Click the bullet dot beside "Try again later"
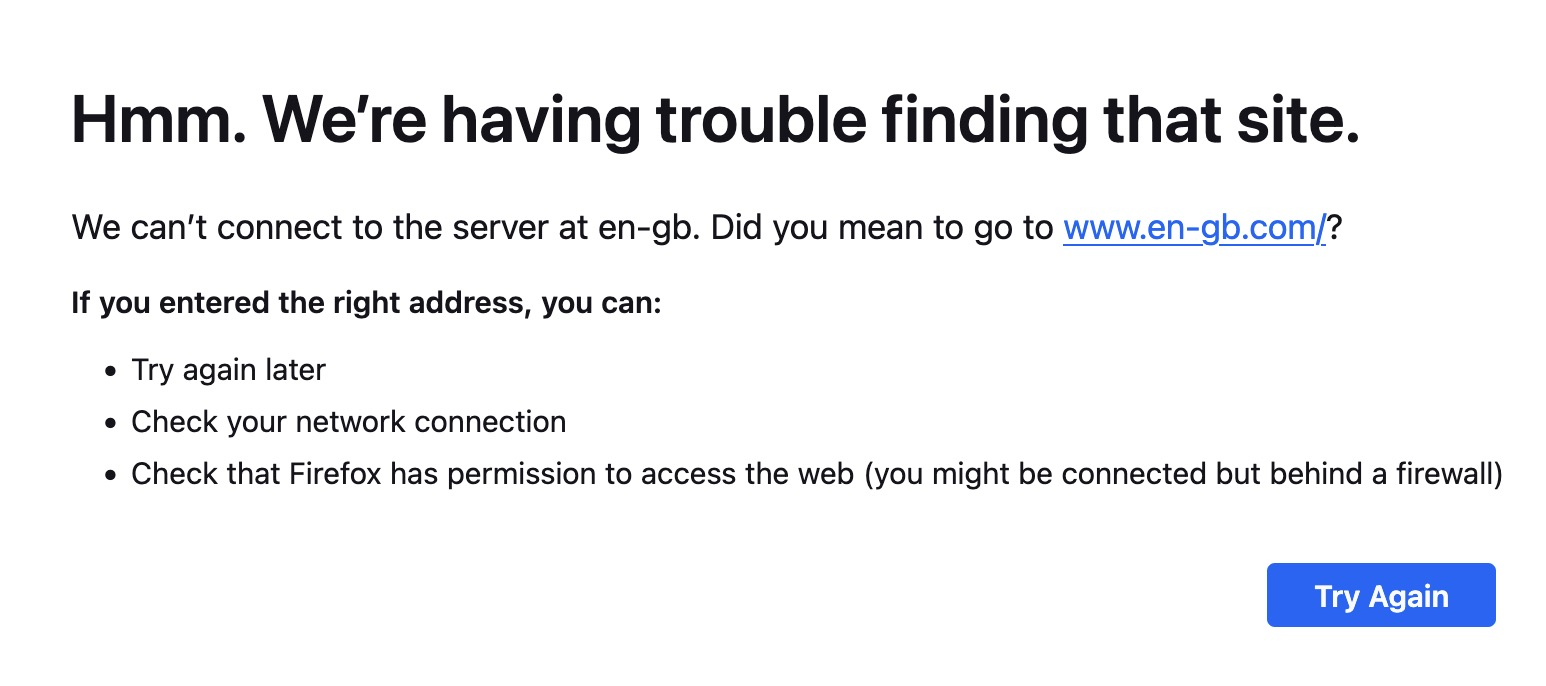This screenshot has height=686, width=1546. coord(110,371)
